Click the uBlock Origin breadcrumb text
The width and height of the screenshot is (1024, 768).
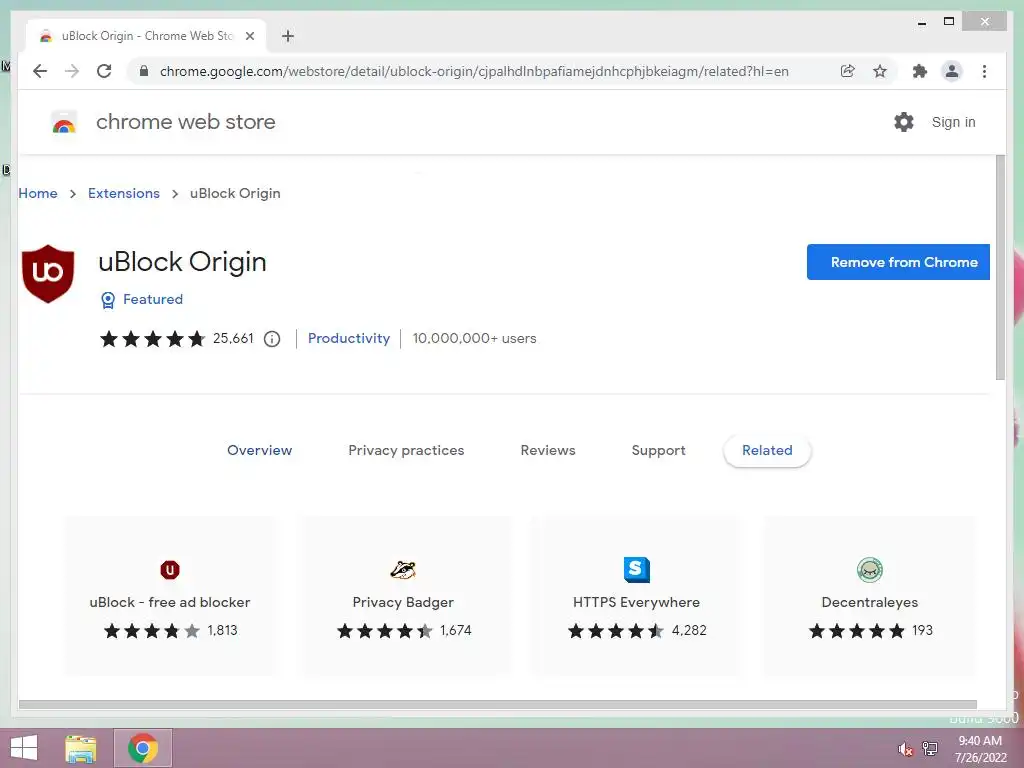click(235, 193)
